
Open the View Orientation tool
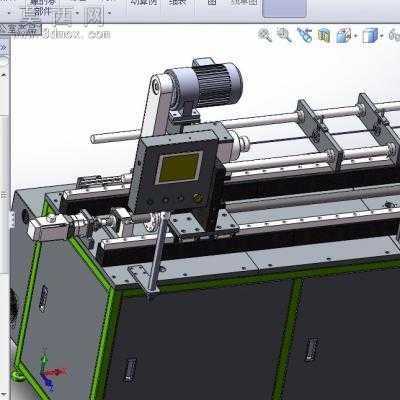[343, 35]
